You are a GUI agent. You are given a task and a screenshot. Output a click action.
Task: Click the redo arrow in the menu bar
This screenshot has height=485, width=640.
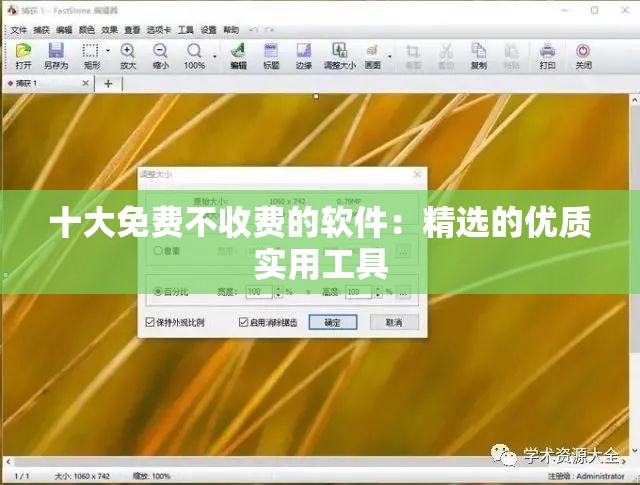point(269,30)
